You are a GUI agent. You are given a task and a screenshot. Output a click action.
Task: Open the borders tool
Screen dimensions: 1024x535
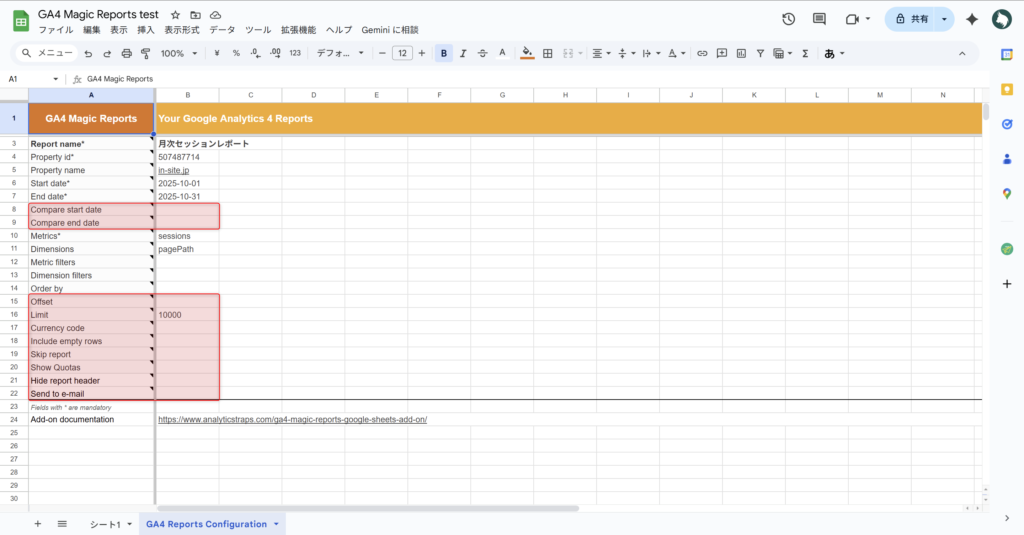547,53
